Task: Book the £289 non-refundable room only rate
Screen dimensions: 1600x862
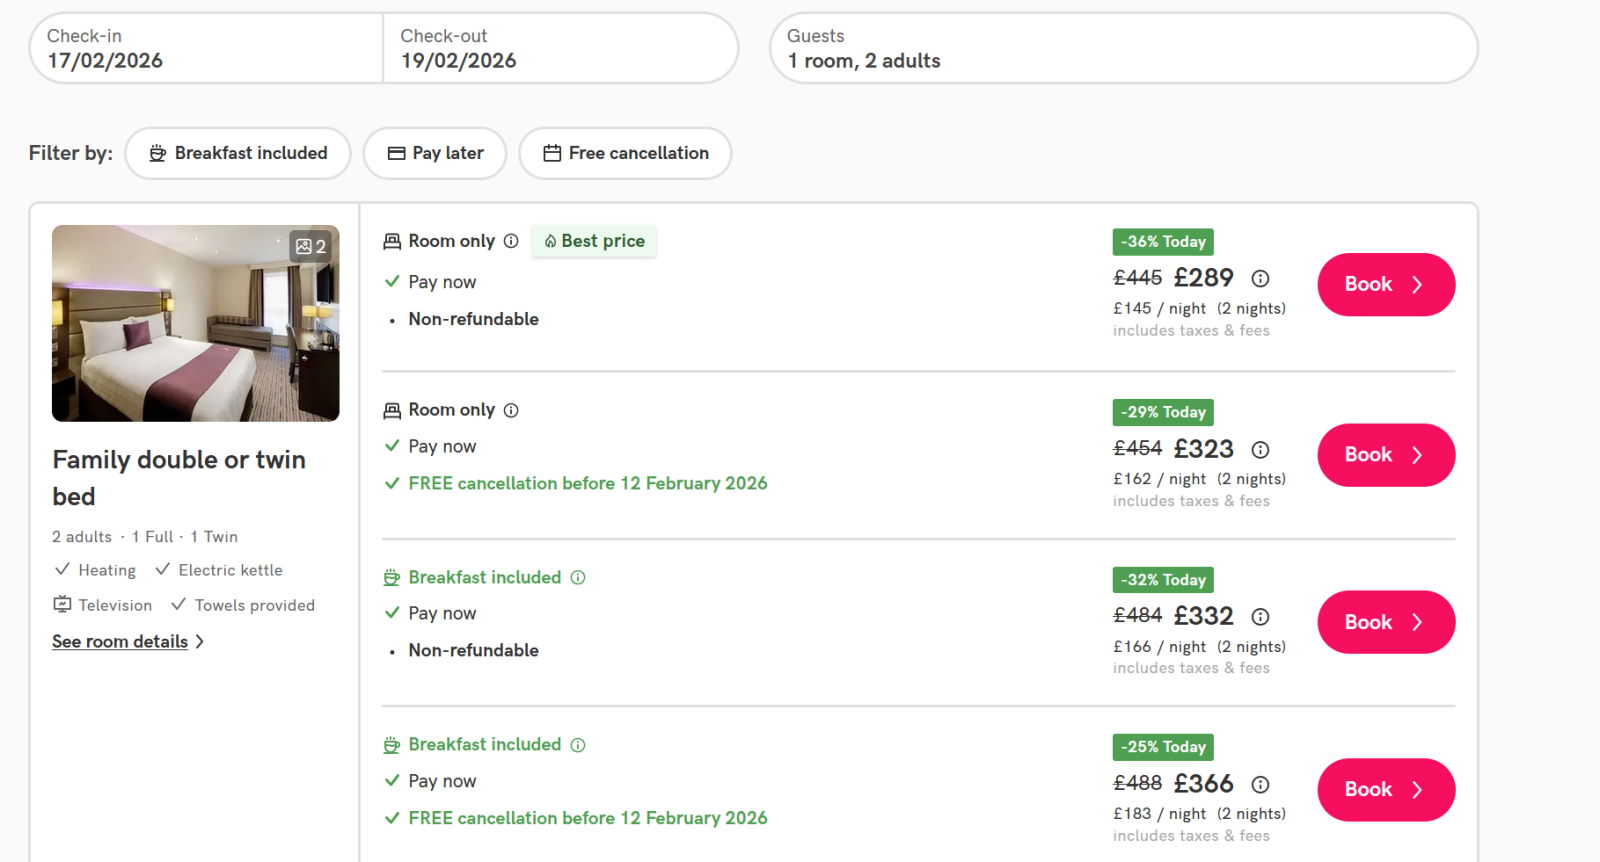Action: [x=1385, y=284]
